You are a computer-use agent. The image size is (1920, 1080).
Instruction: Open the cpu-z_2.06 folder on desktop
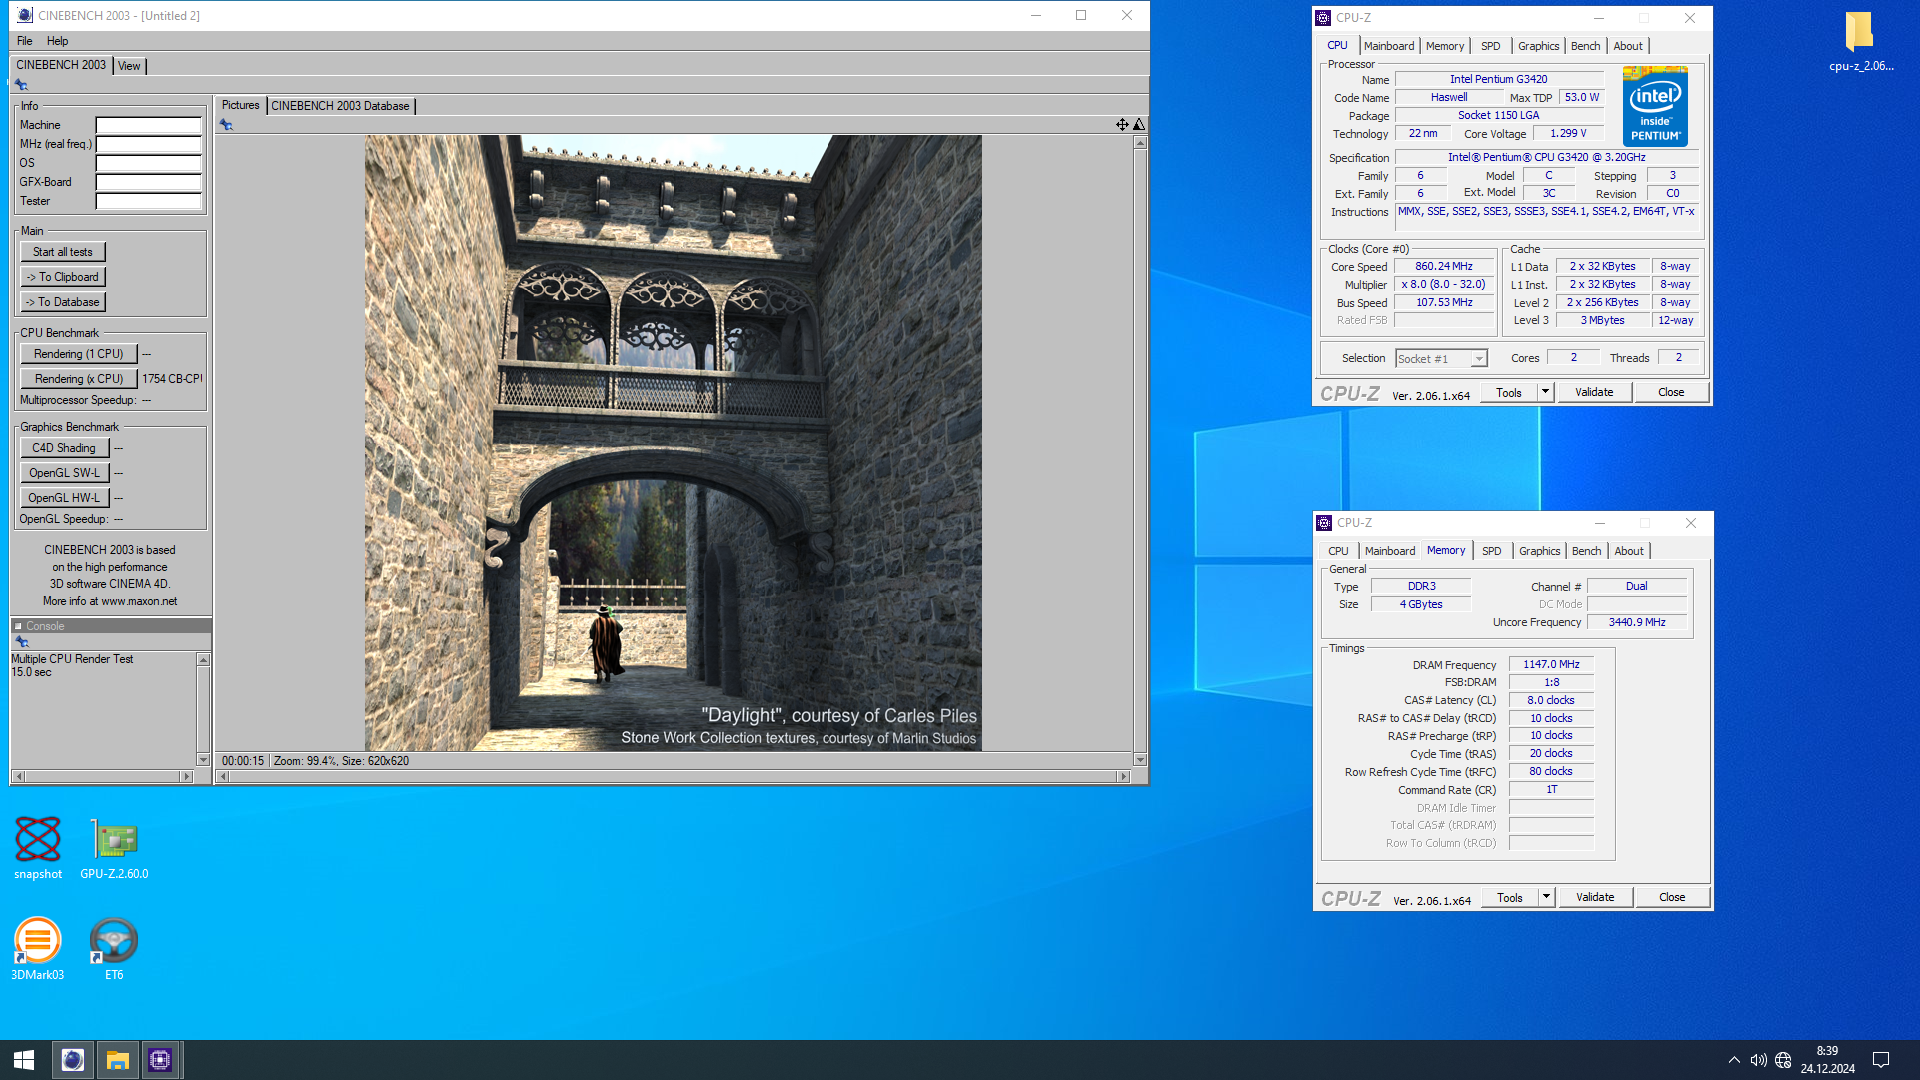1860,42
